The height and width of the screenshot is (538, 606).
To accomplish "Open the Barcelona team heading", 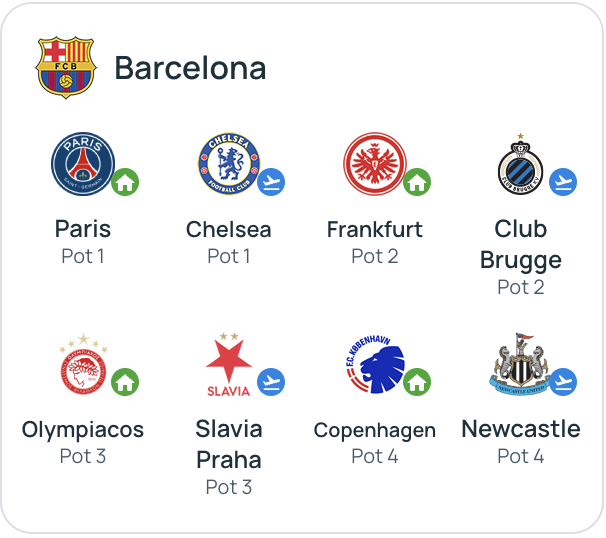I will 190,68.
